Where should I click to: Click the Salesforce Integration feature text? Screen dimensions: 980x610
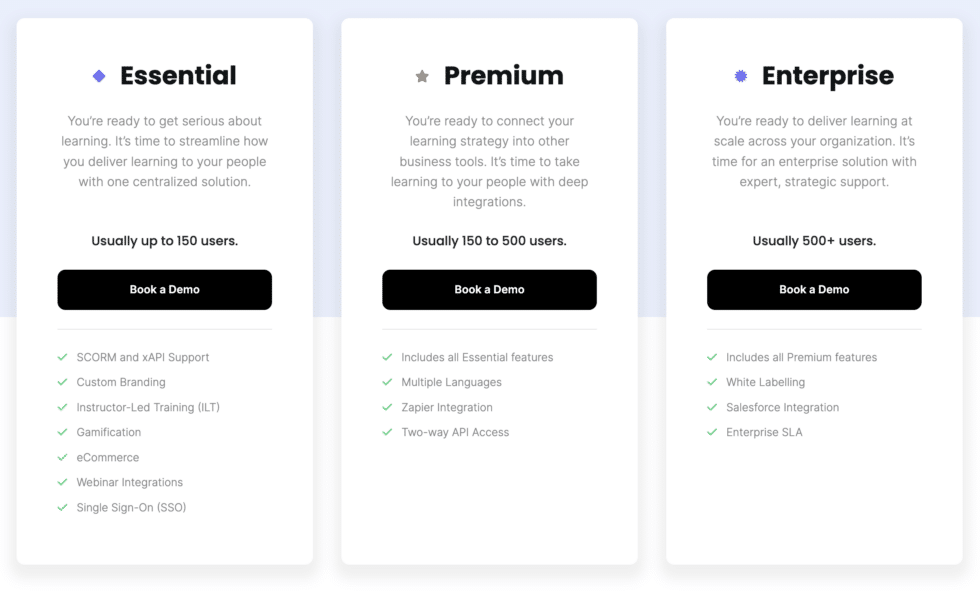click(x=782, y=407)
